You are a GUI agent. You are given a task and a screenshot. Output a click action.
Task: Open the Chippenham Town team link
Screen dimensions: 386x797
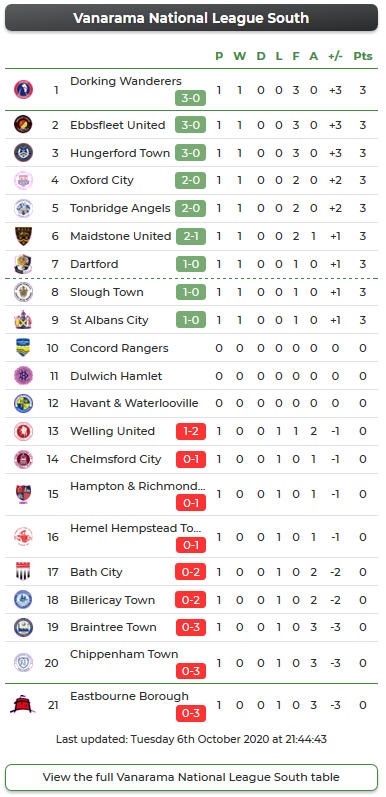pos(124,654)
